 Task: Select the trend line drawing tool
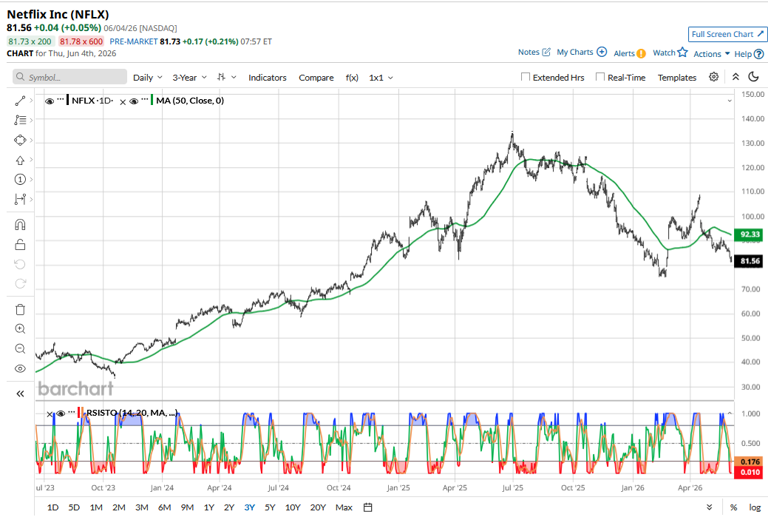pyautogui.click(x=20, y=101)
